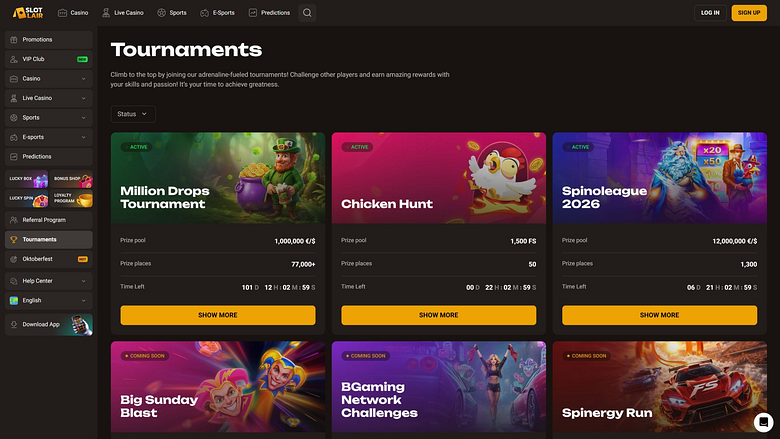Click the Live Casino sidebar dealer icon
Image resolution: width=780 pixels, height=439 pixels.
coord(14,98)
